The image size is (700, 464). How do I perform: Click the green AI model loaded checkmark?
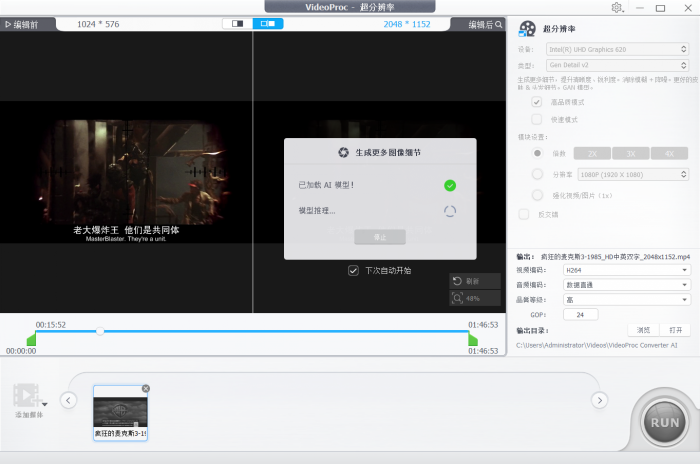point(450,185)
